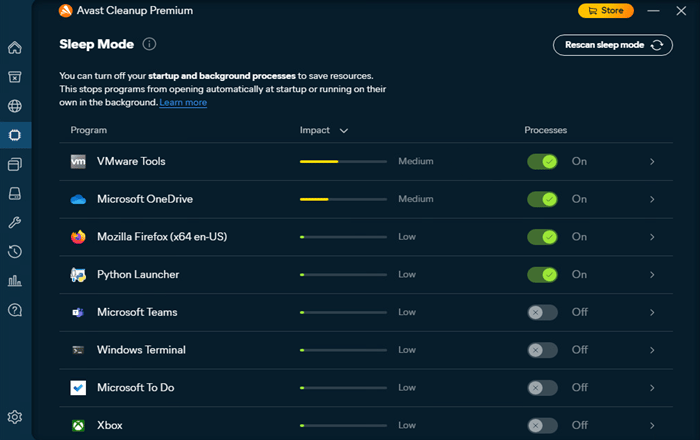Viewport: 700px width, 440px height.
Task: Expand Microsoft To Do row chevron
Action: [x=652, y=388]
